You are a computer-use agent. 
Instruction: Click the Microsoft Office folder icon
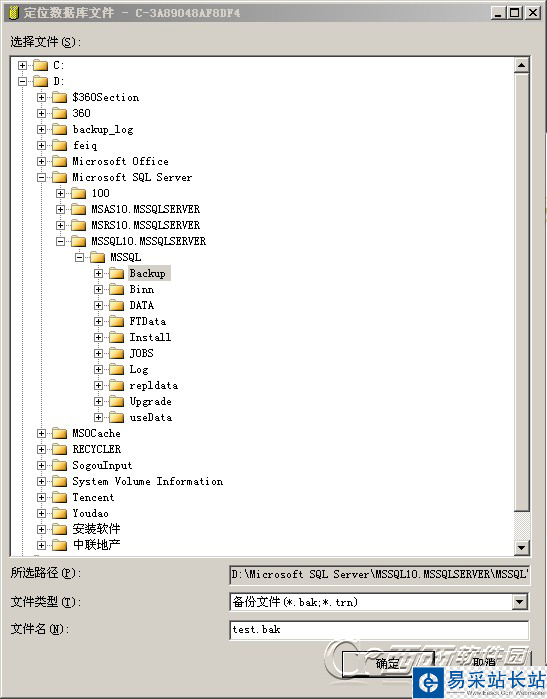[59, 161]
